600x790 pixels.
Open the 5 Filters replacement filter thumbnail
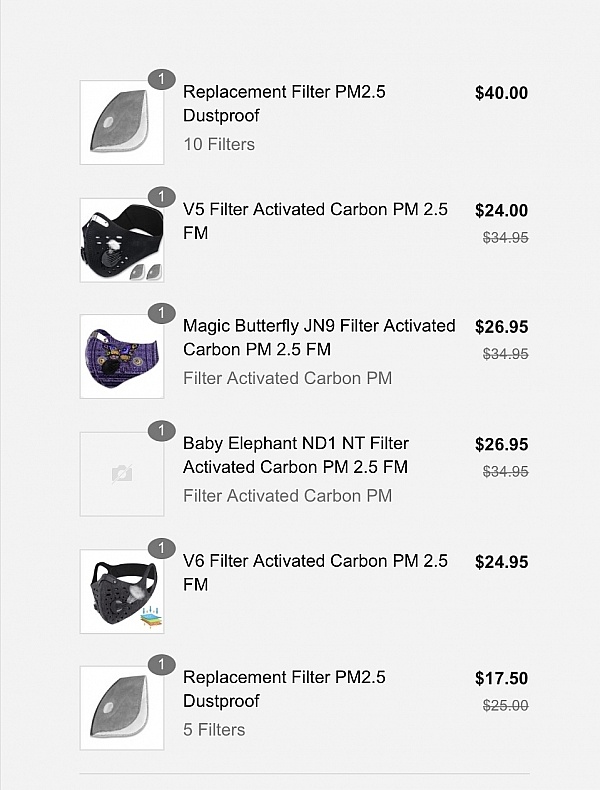click(122, 708)
